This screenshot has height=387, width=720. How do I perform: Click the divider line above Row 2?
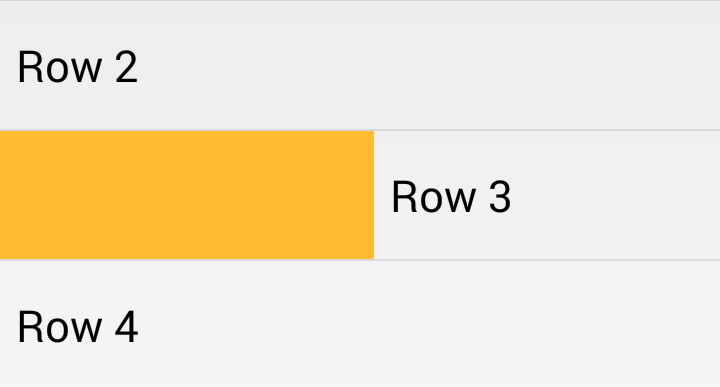pos(360,0)
